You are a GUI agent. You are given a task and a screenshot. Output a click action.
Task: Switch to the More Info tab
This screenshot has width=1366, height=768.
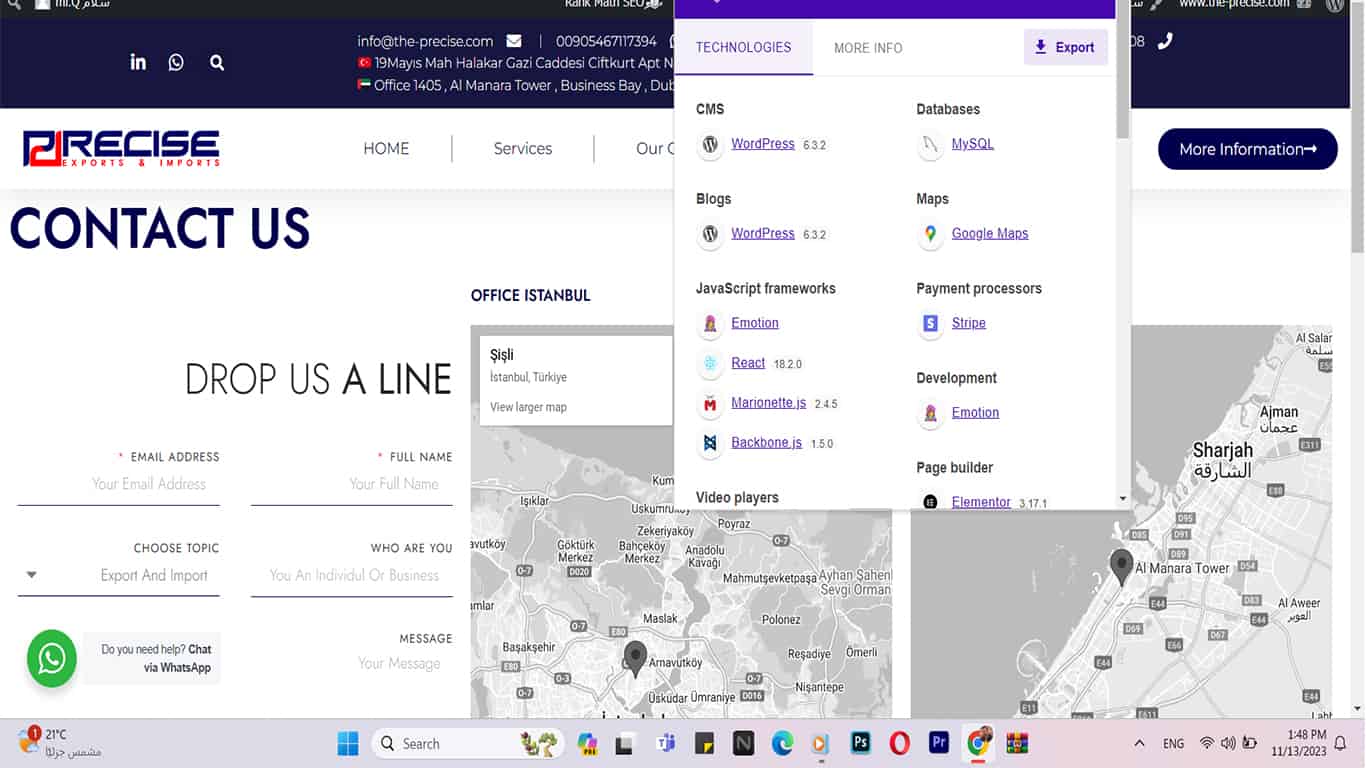868,48
